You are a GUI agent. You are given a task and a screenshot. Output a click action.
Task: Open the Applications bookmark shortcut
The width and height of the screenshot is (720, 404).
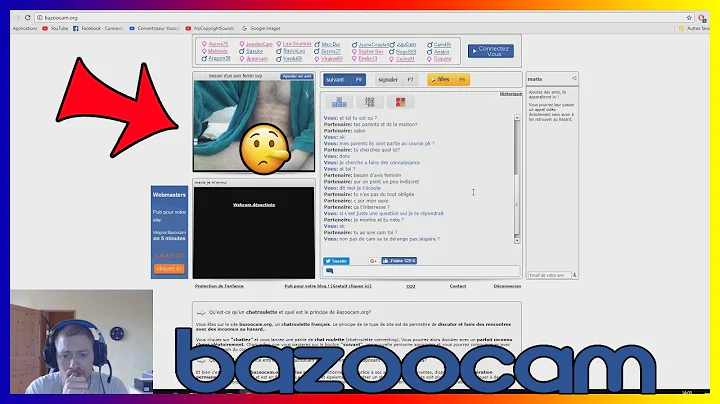25,28
